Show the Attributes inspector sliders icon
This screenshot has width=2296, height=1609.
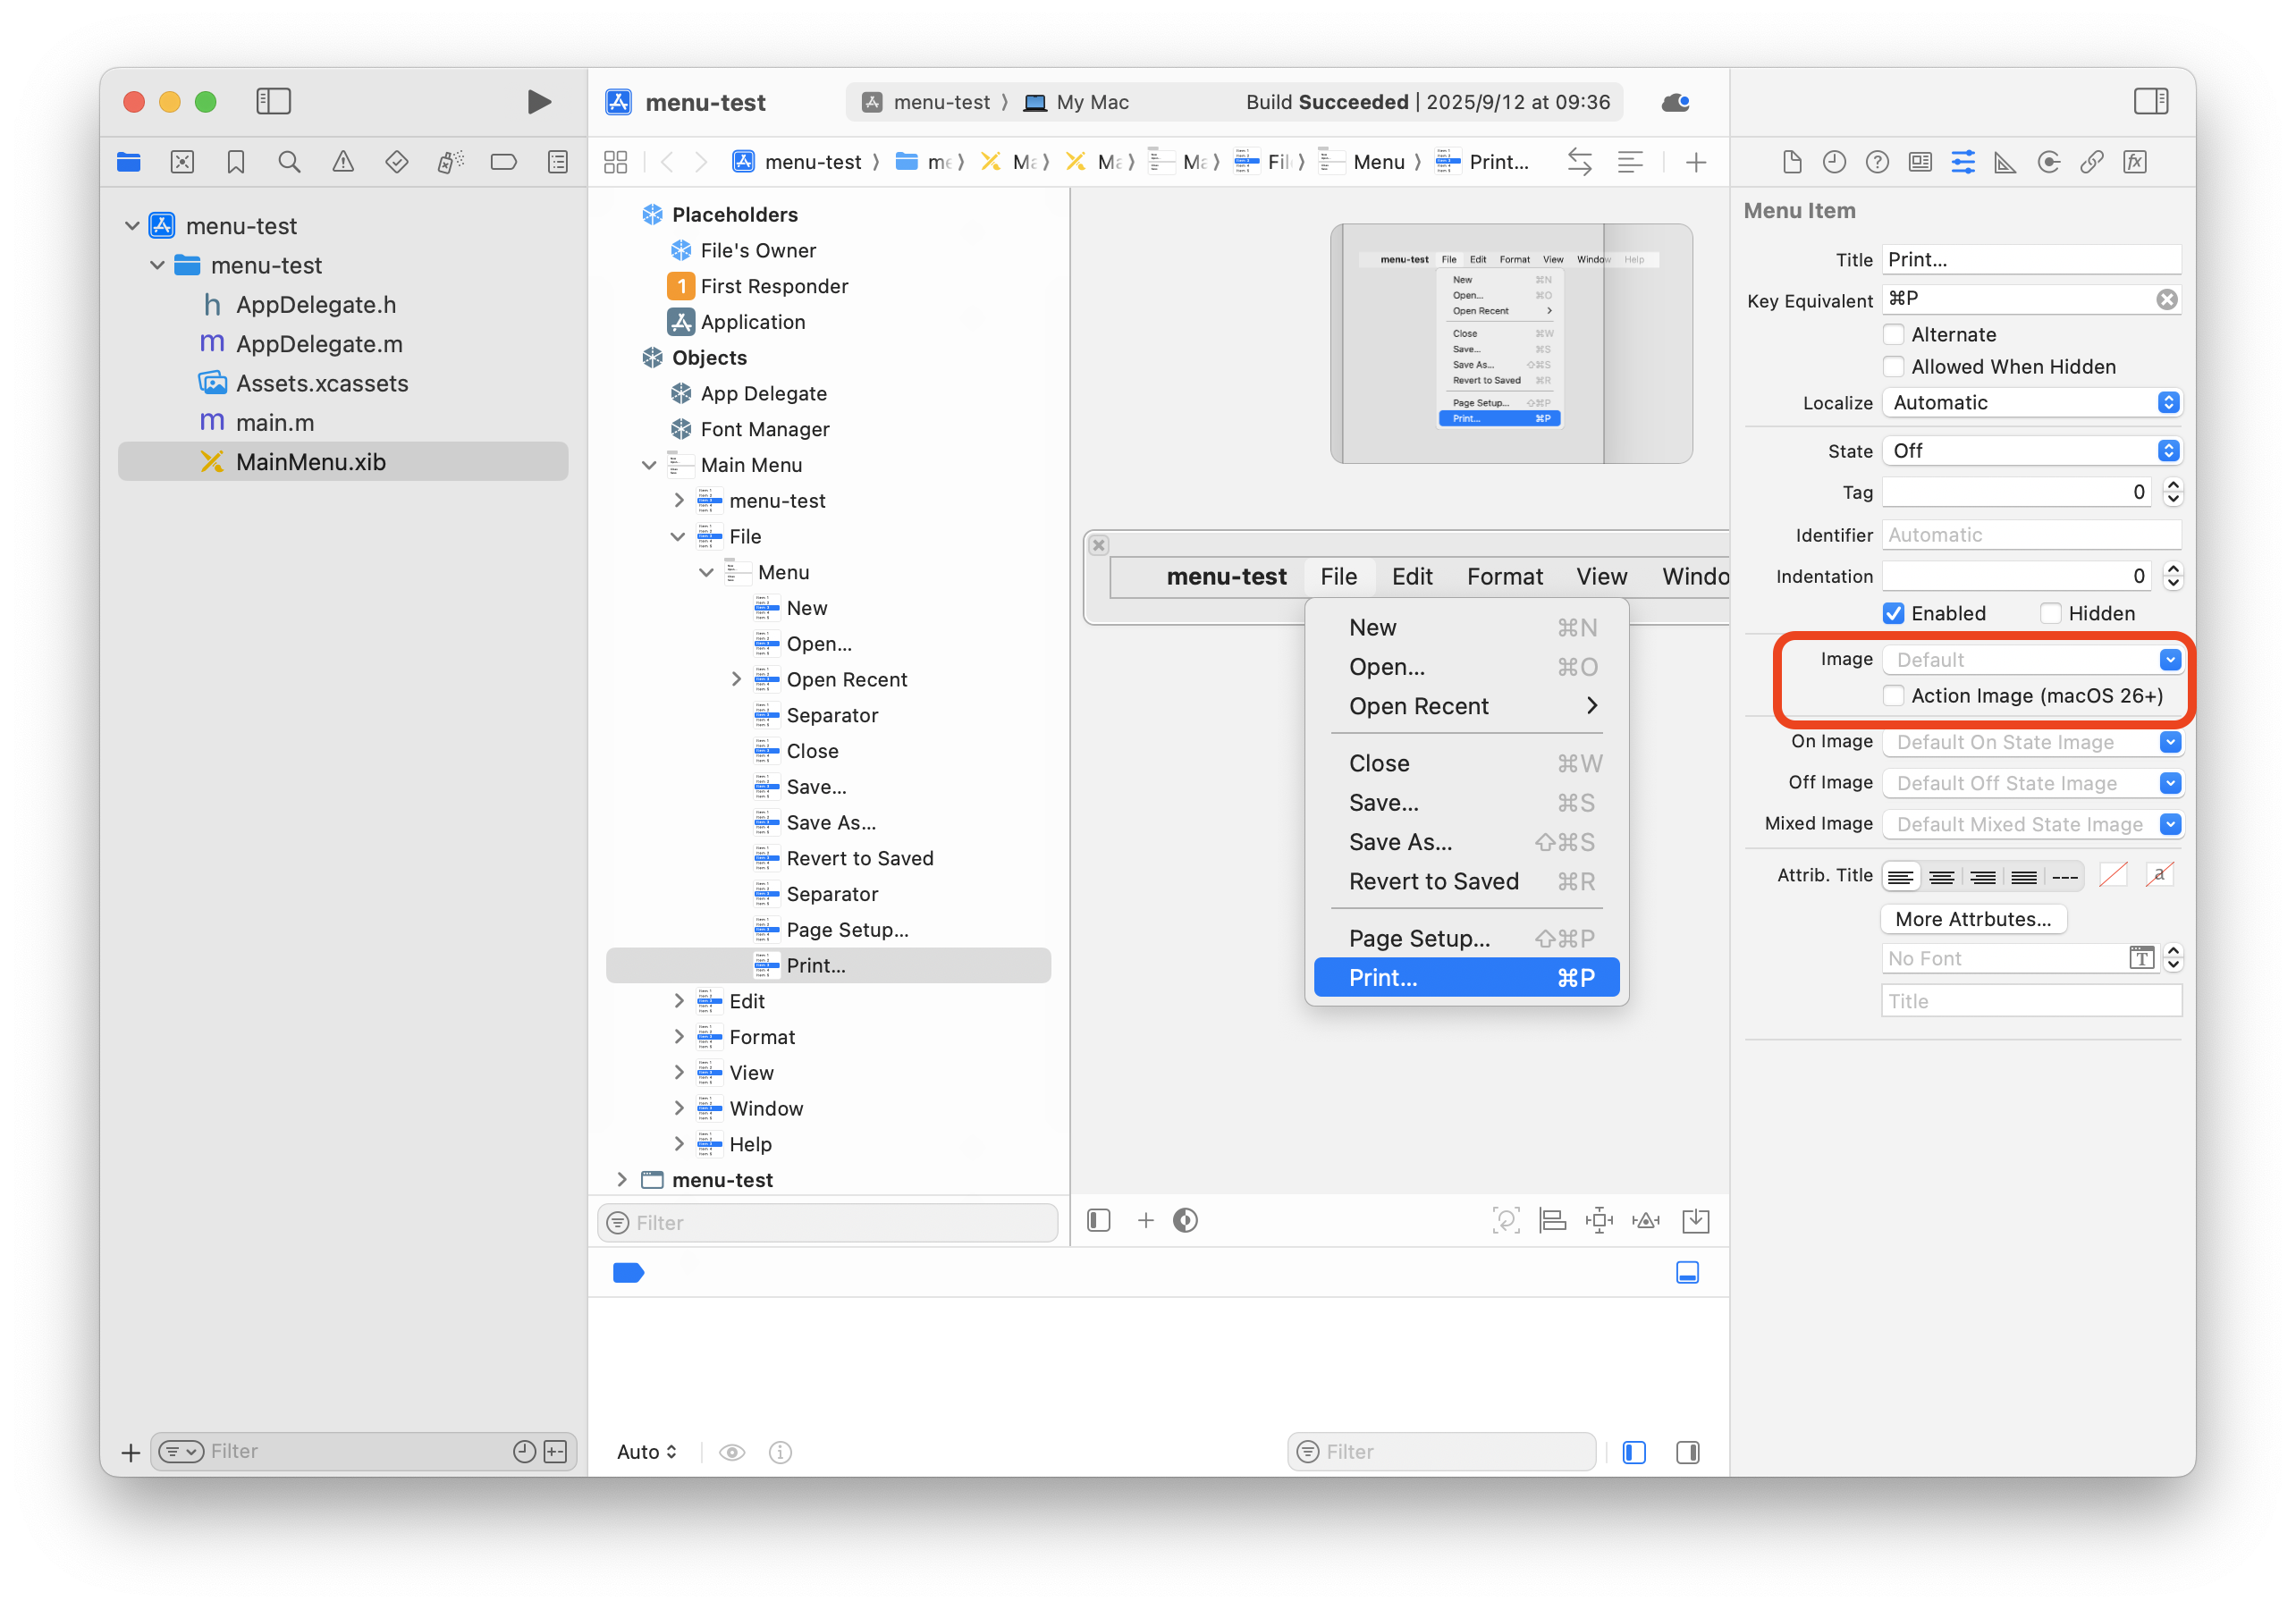click(x=1963, y=162)
